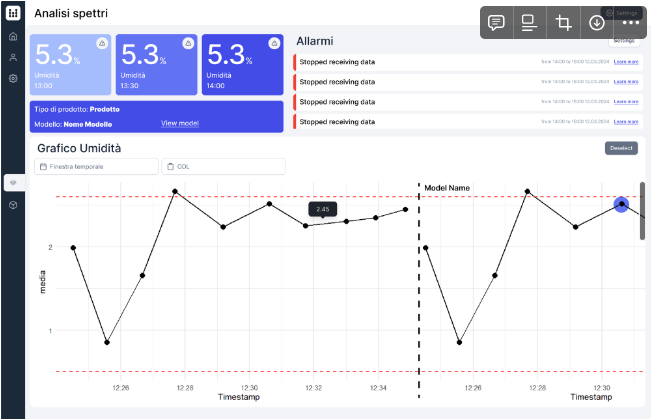Screen dimensions: 651x419
Task: Click alert icon on 14:00 Umidità card
Action: (x=274, y=44)
